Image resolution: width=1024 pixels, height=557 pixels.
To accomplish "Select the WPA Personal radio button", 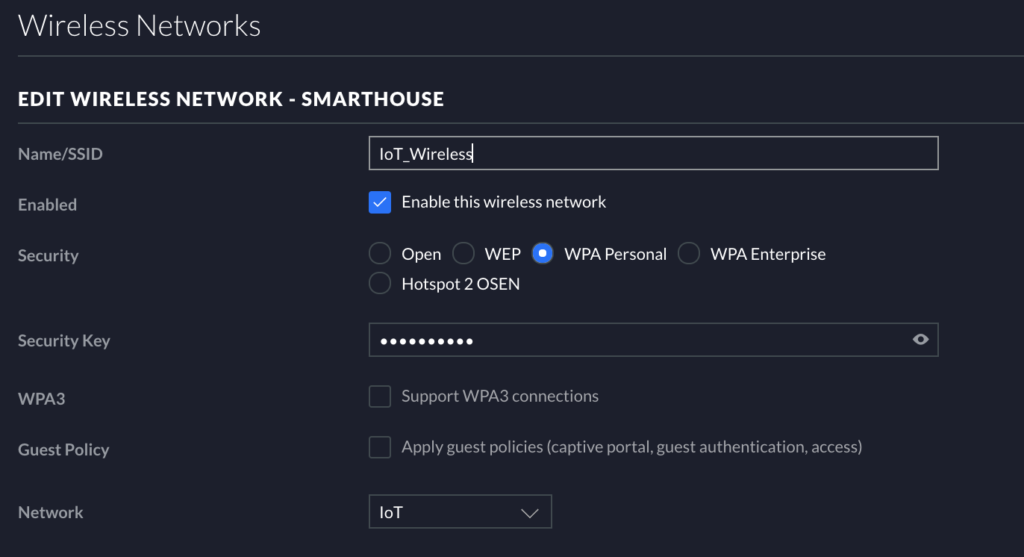I will click(542, 254).
